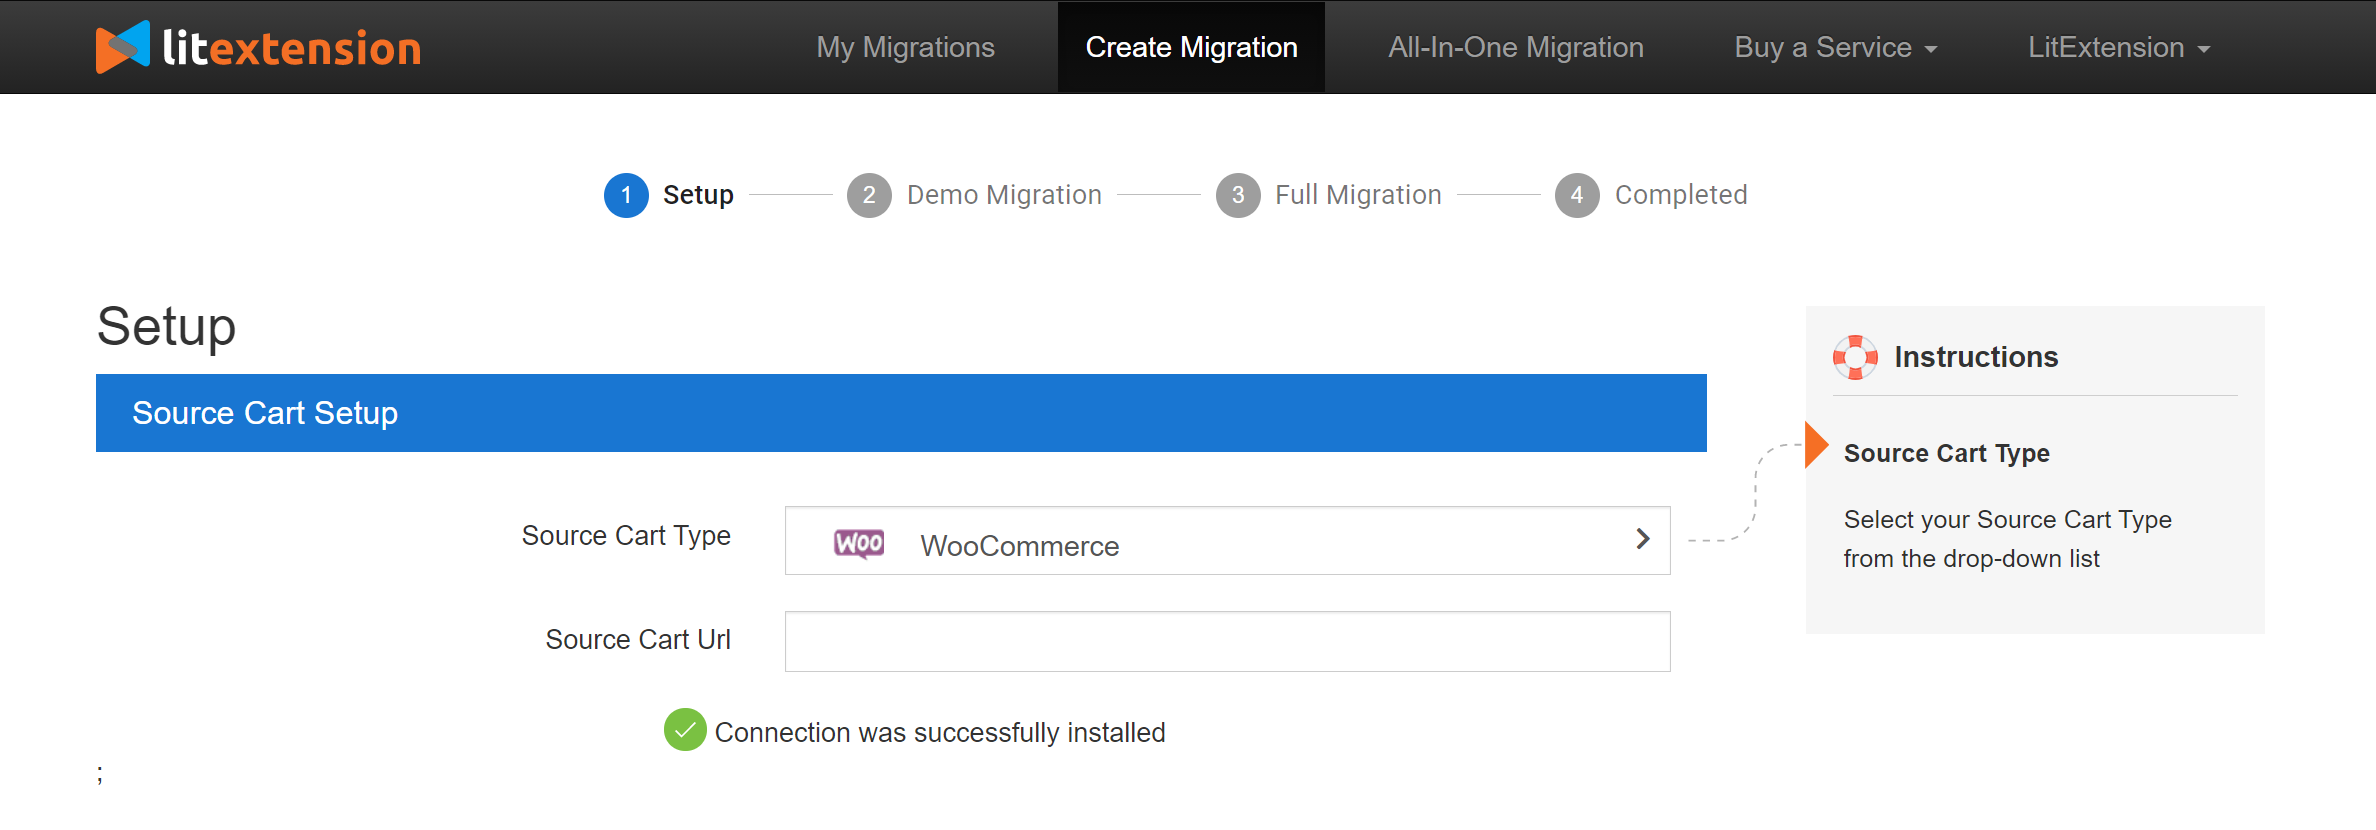2376x830 pixels.
Task: Expand the LitExtension account menu
Action: (x=2118, y=47)
